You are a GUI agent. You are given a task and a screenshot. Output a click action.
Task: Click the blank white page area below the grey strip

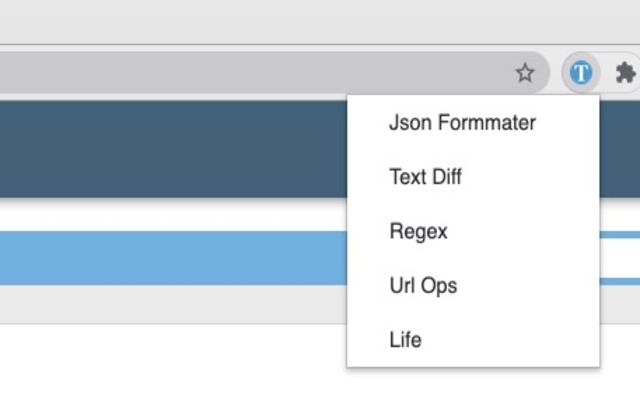point(170,362)
